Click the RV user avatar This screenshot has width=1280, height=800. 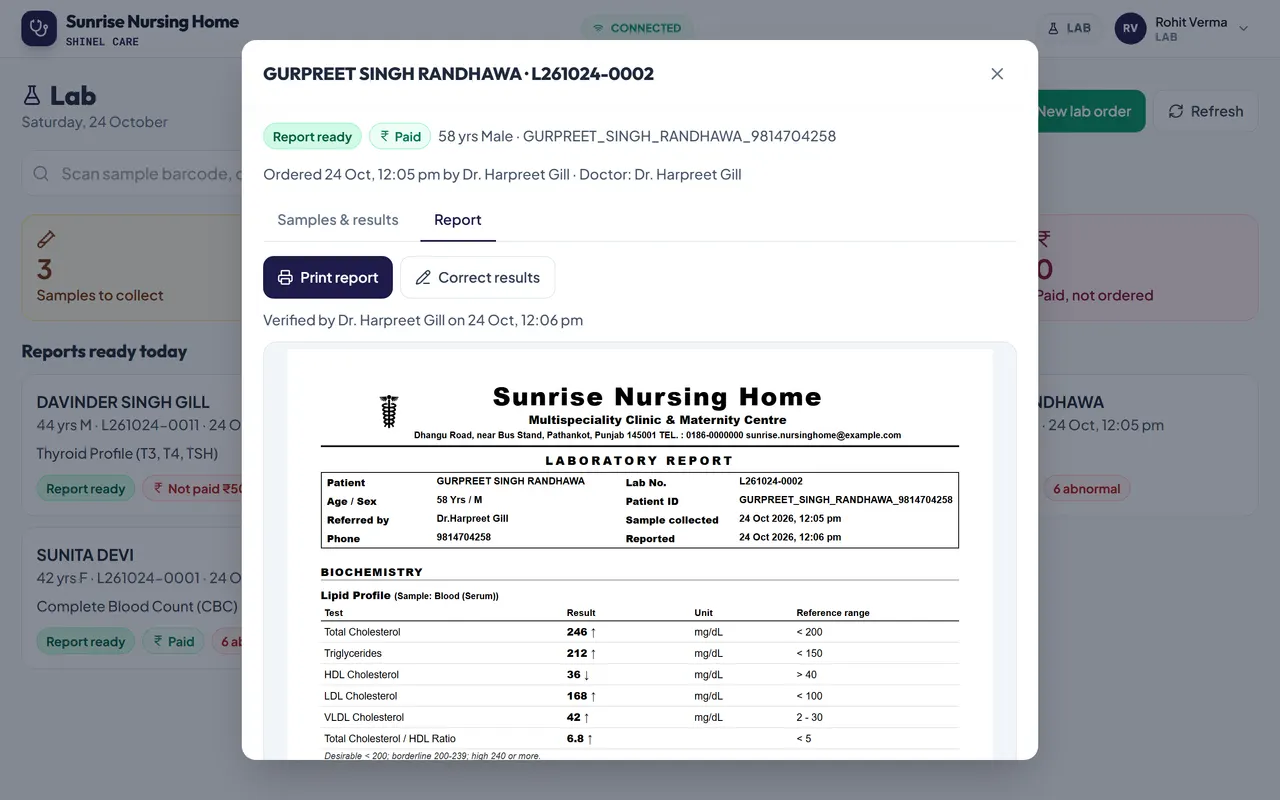click(1130, 28)
